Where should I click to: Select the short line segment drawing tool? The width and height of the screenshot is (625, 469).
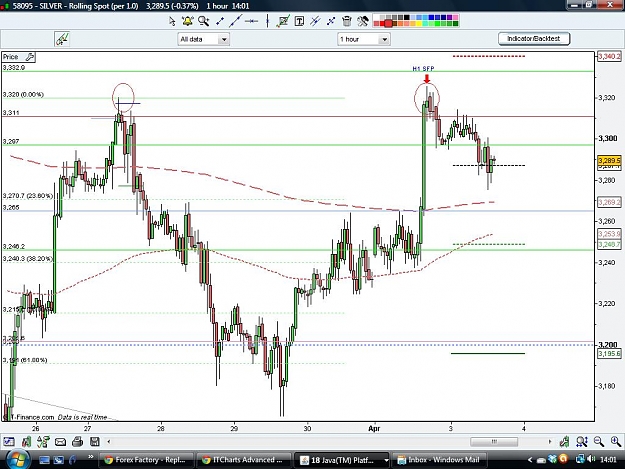(220, 21)
